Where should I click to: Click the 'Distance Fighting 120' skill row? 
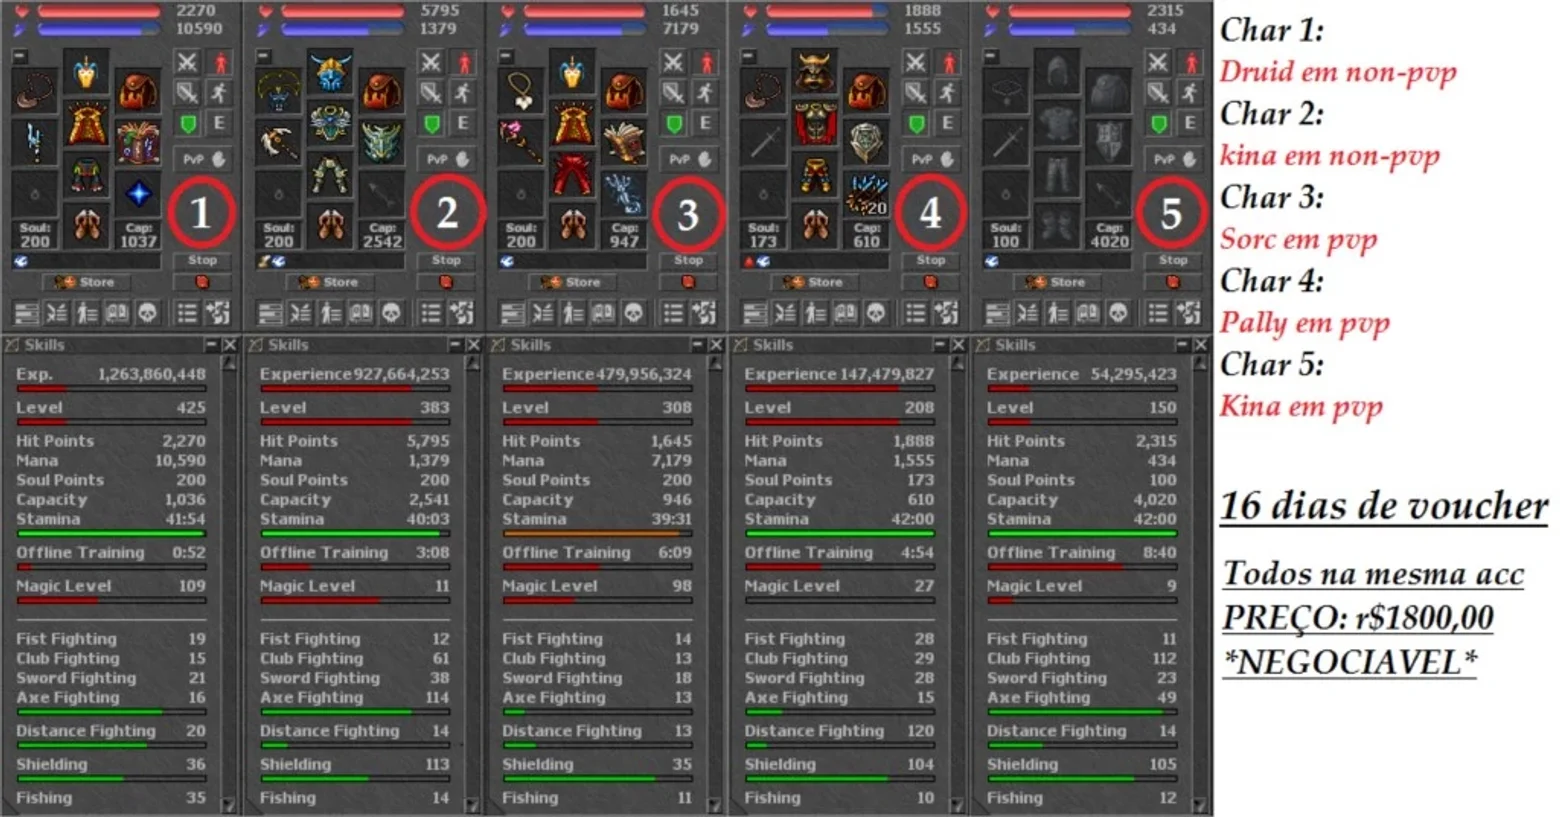click(839, 731)
